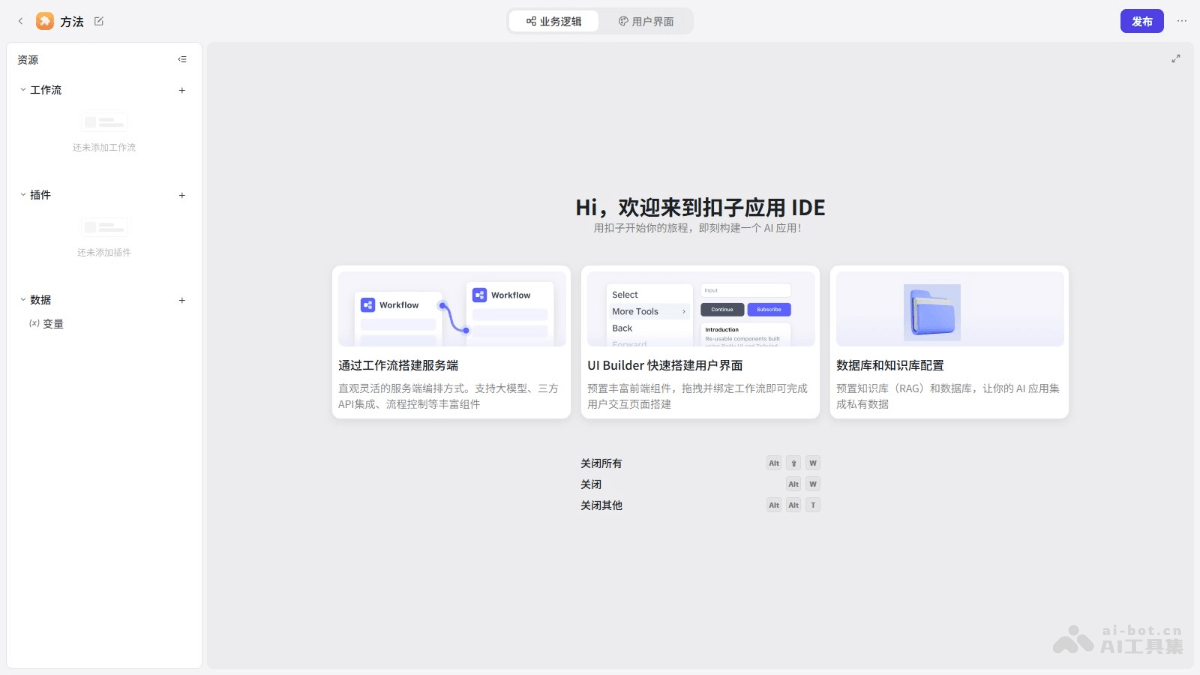Add new data with plus icon

(182, 300)
